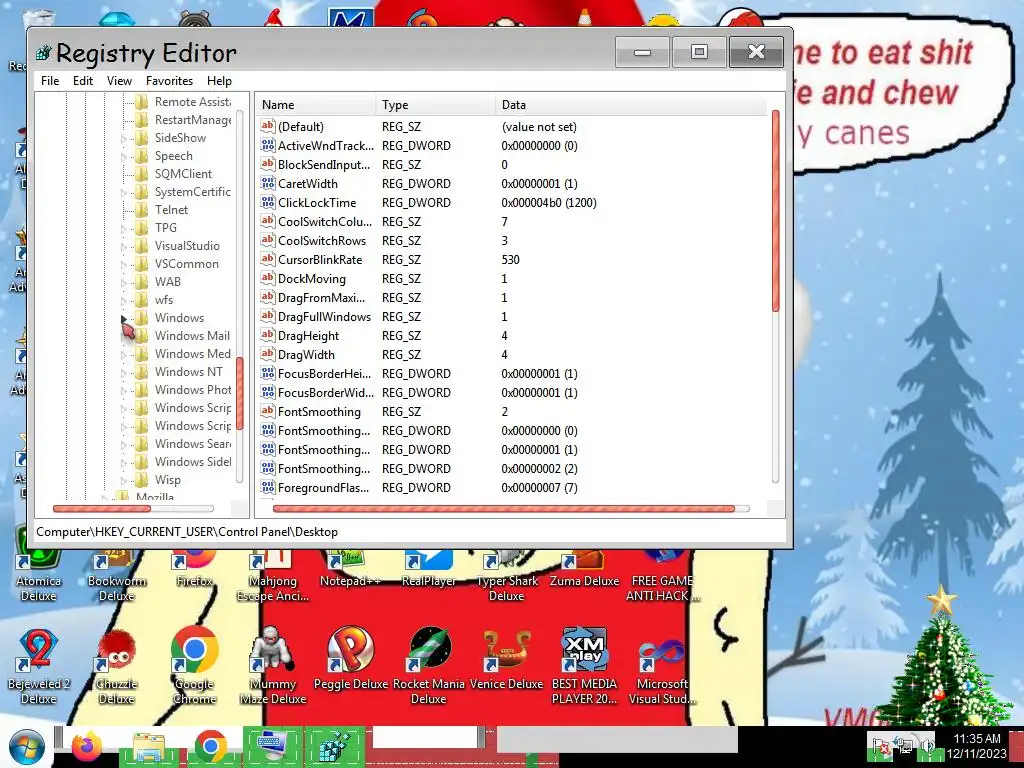1024x768 pixels.
Task: Click the folder icon of the Speech key
Action: coord(141,155)
